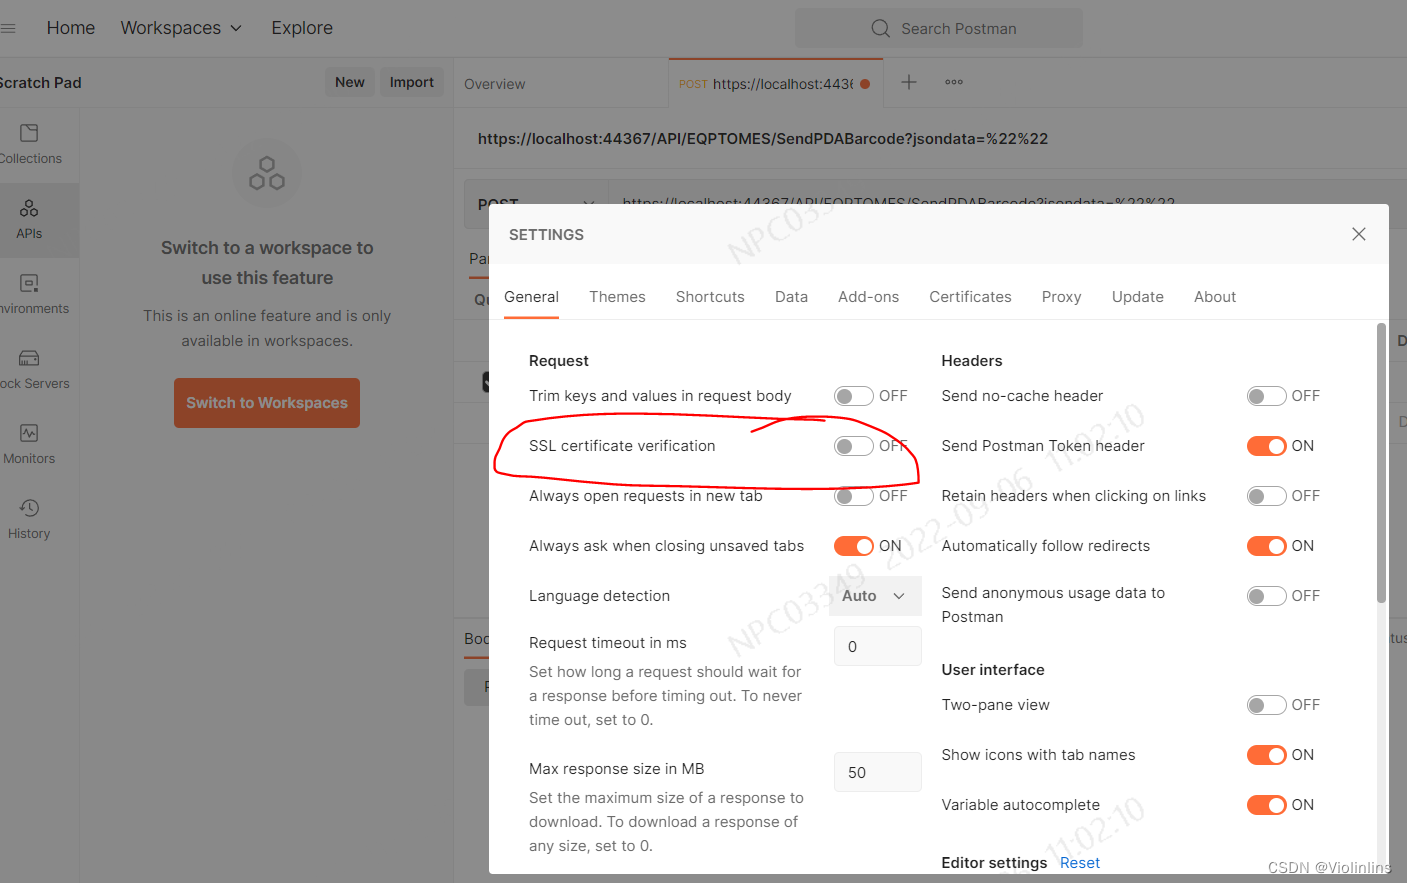The image size is (1407, 883).
Task: Click the hamburger menu in top-left corner
Action: [10, 27]
